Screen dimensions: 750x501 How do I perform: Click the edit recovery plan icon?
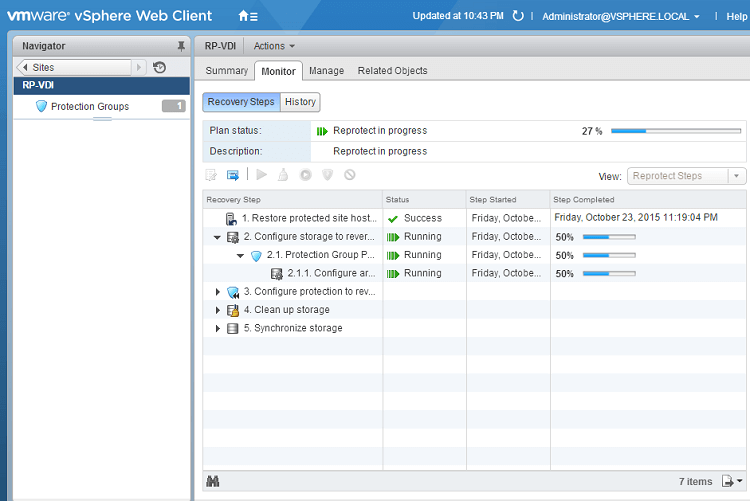pyautogui.click(x=211, y=175)
